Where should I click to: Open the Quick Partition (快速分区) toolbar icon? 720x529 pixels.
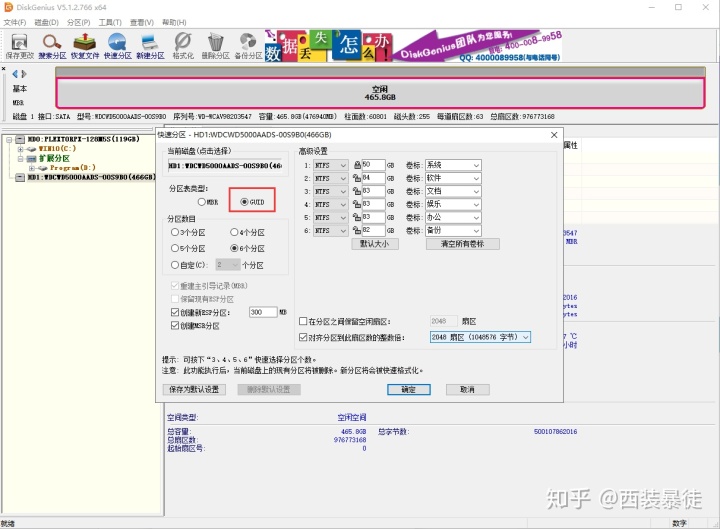(118, 46)
